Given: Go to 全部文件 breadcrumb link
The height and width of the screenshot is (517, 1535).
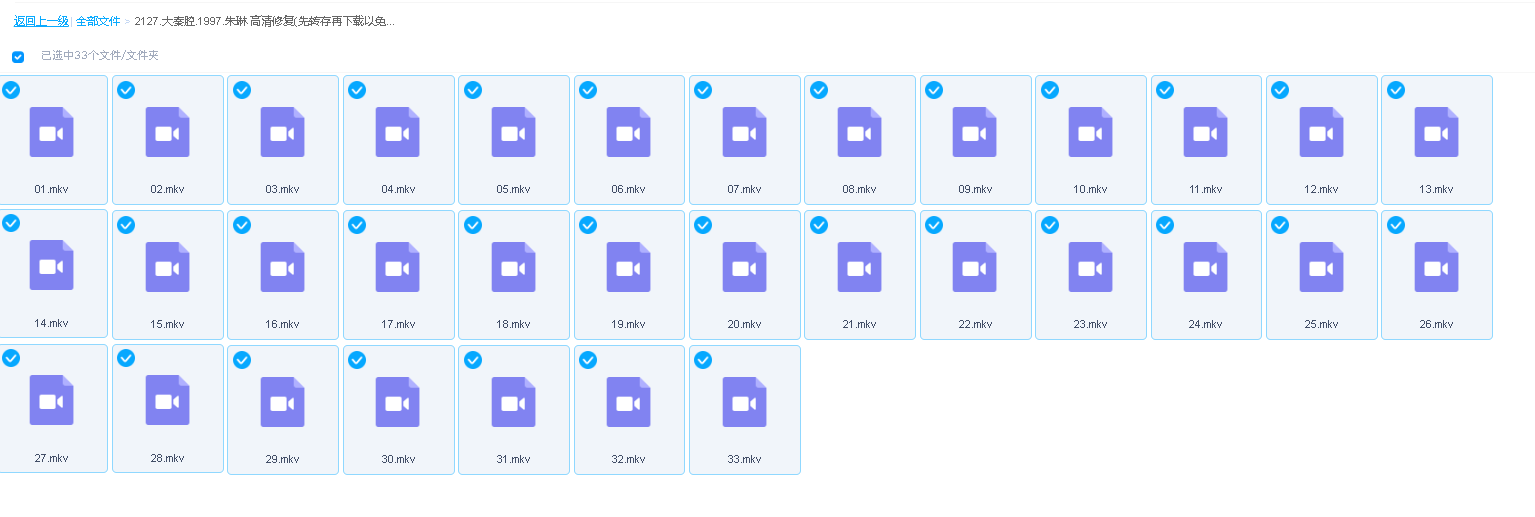Looking at the screenshot, I should pyautogui.click(x=98, y=21).
